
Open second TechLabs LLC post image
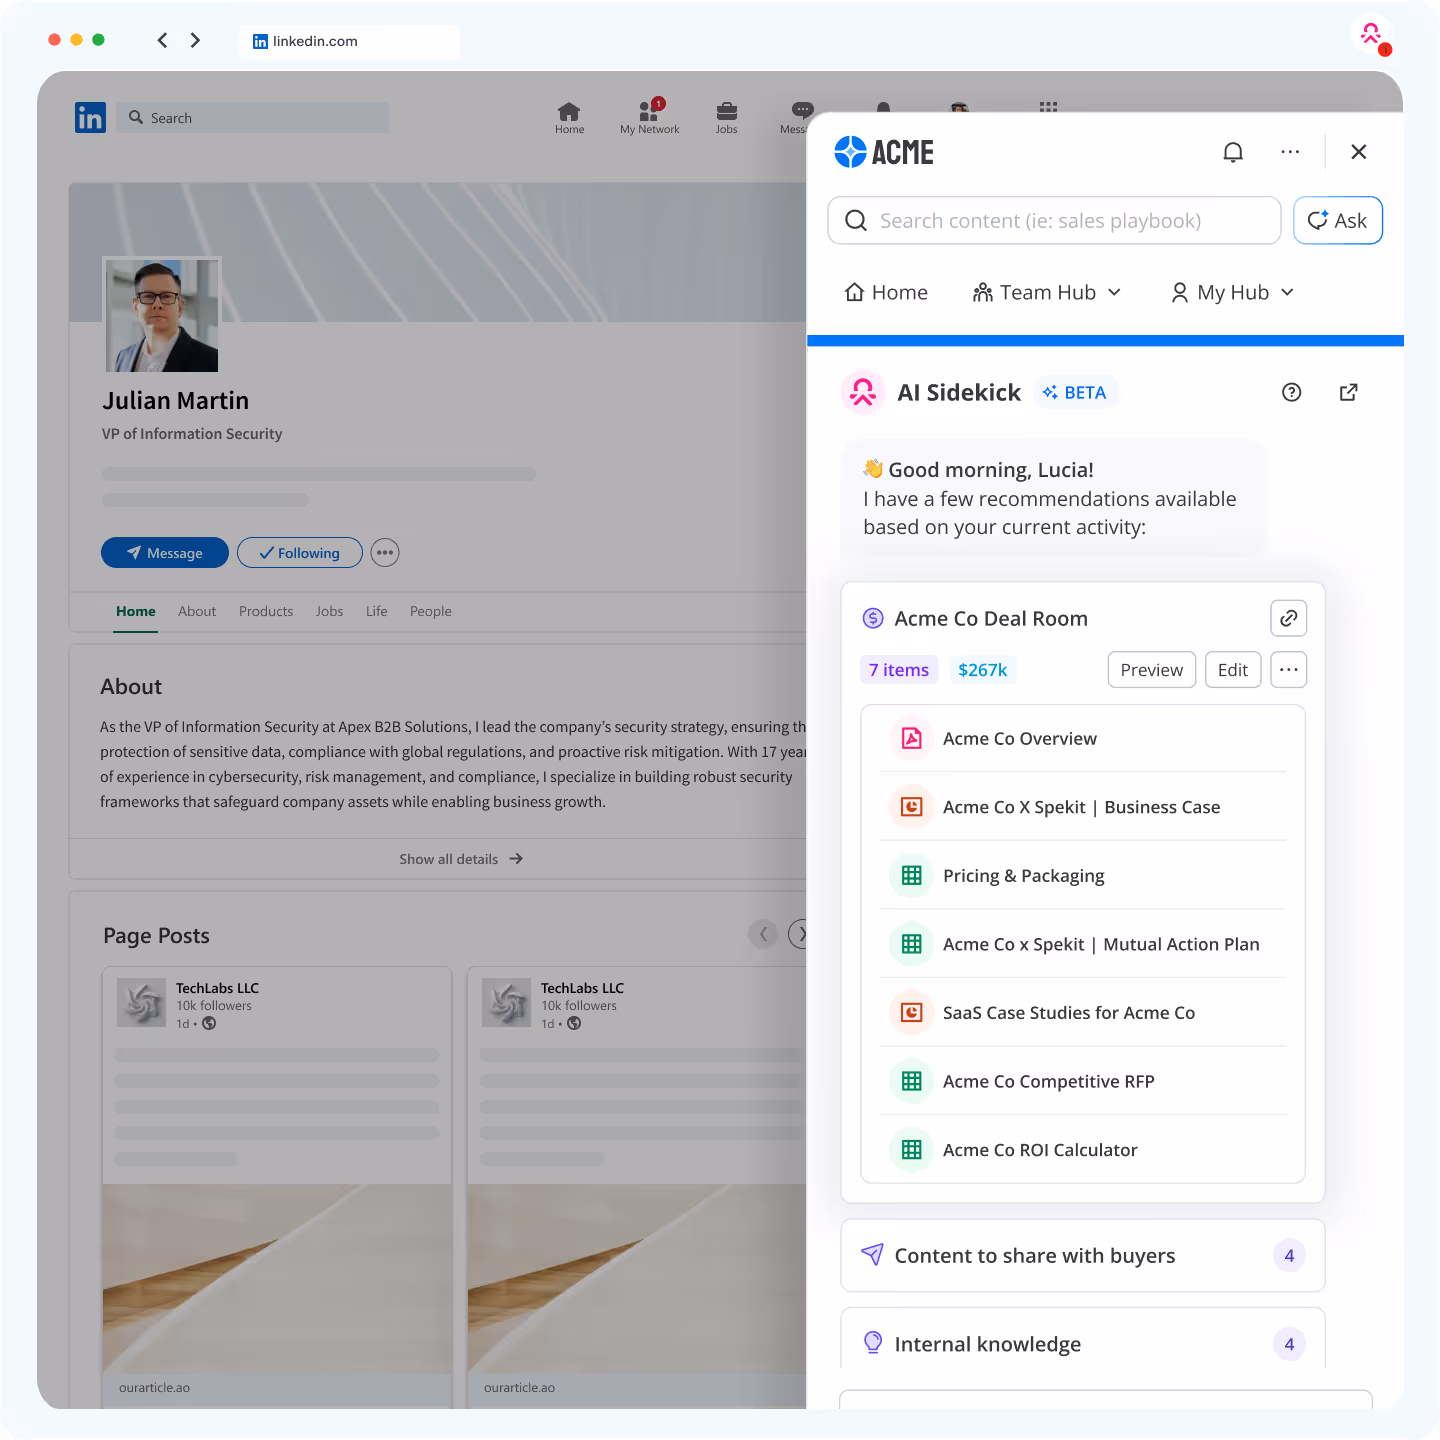[637, 1279]
